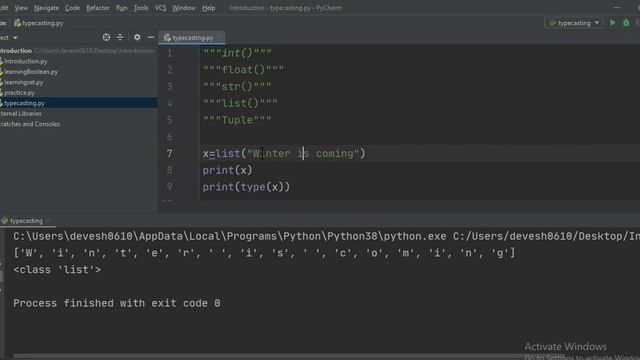Click the <class 'list'> output line

57,270
